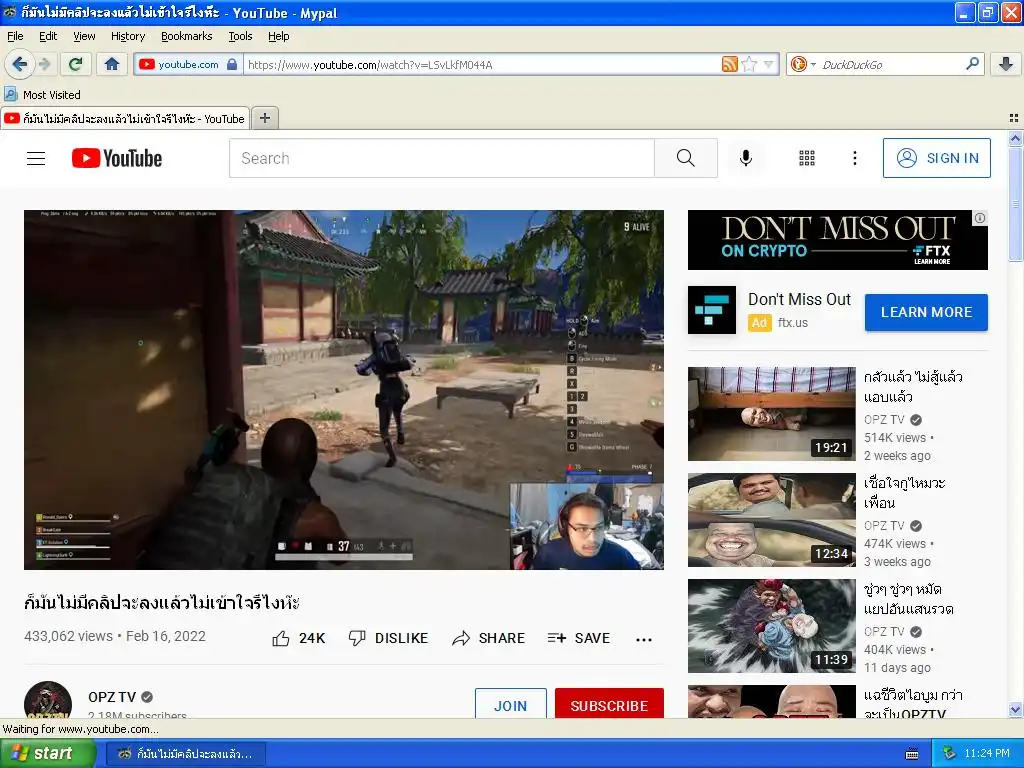Click the FTX logo icon in the ad
This screenshot has width=1024, height=768.
pyautogui.click(x=712, y=310)
